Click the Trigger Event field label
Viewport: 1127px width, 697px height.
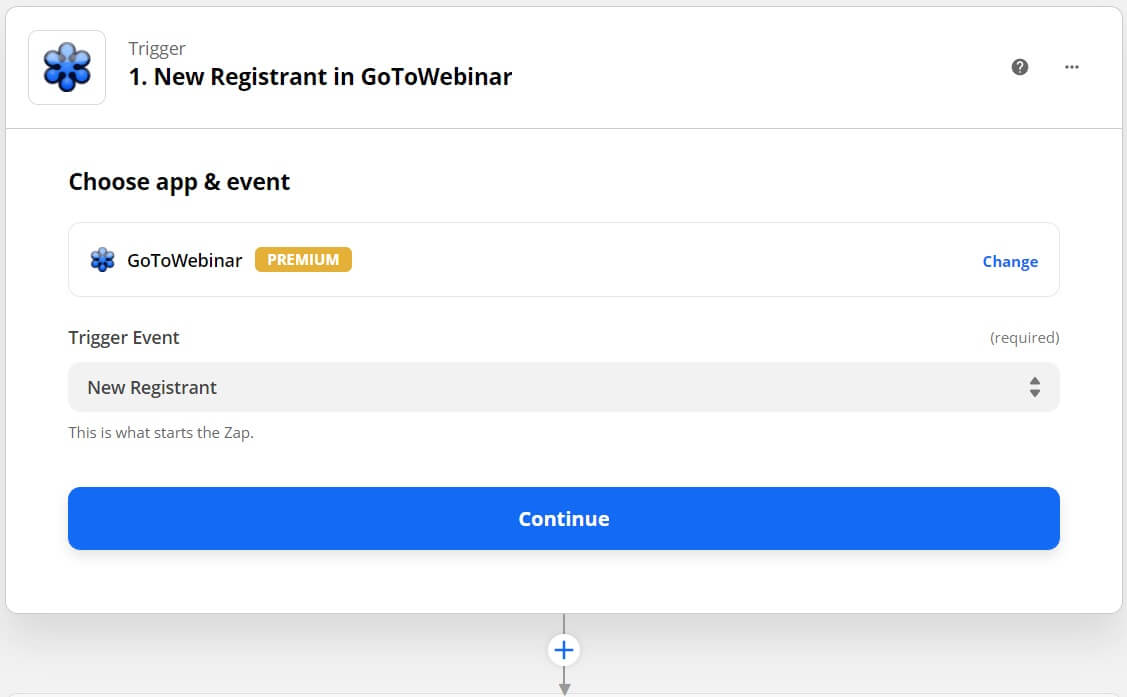[124, 338]
